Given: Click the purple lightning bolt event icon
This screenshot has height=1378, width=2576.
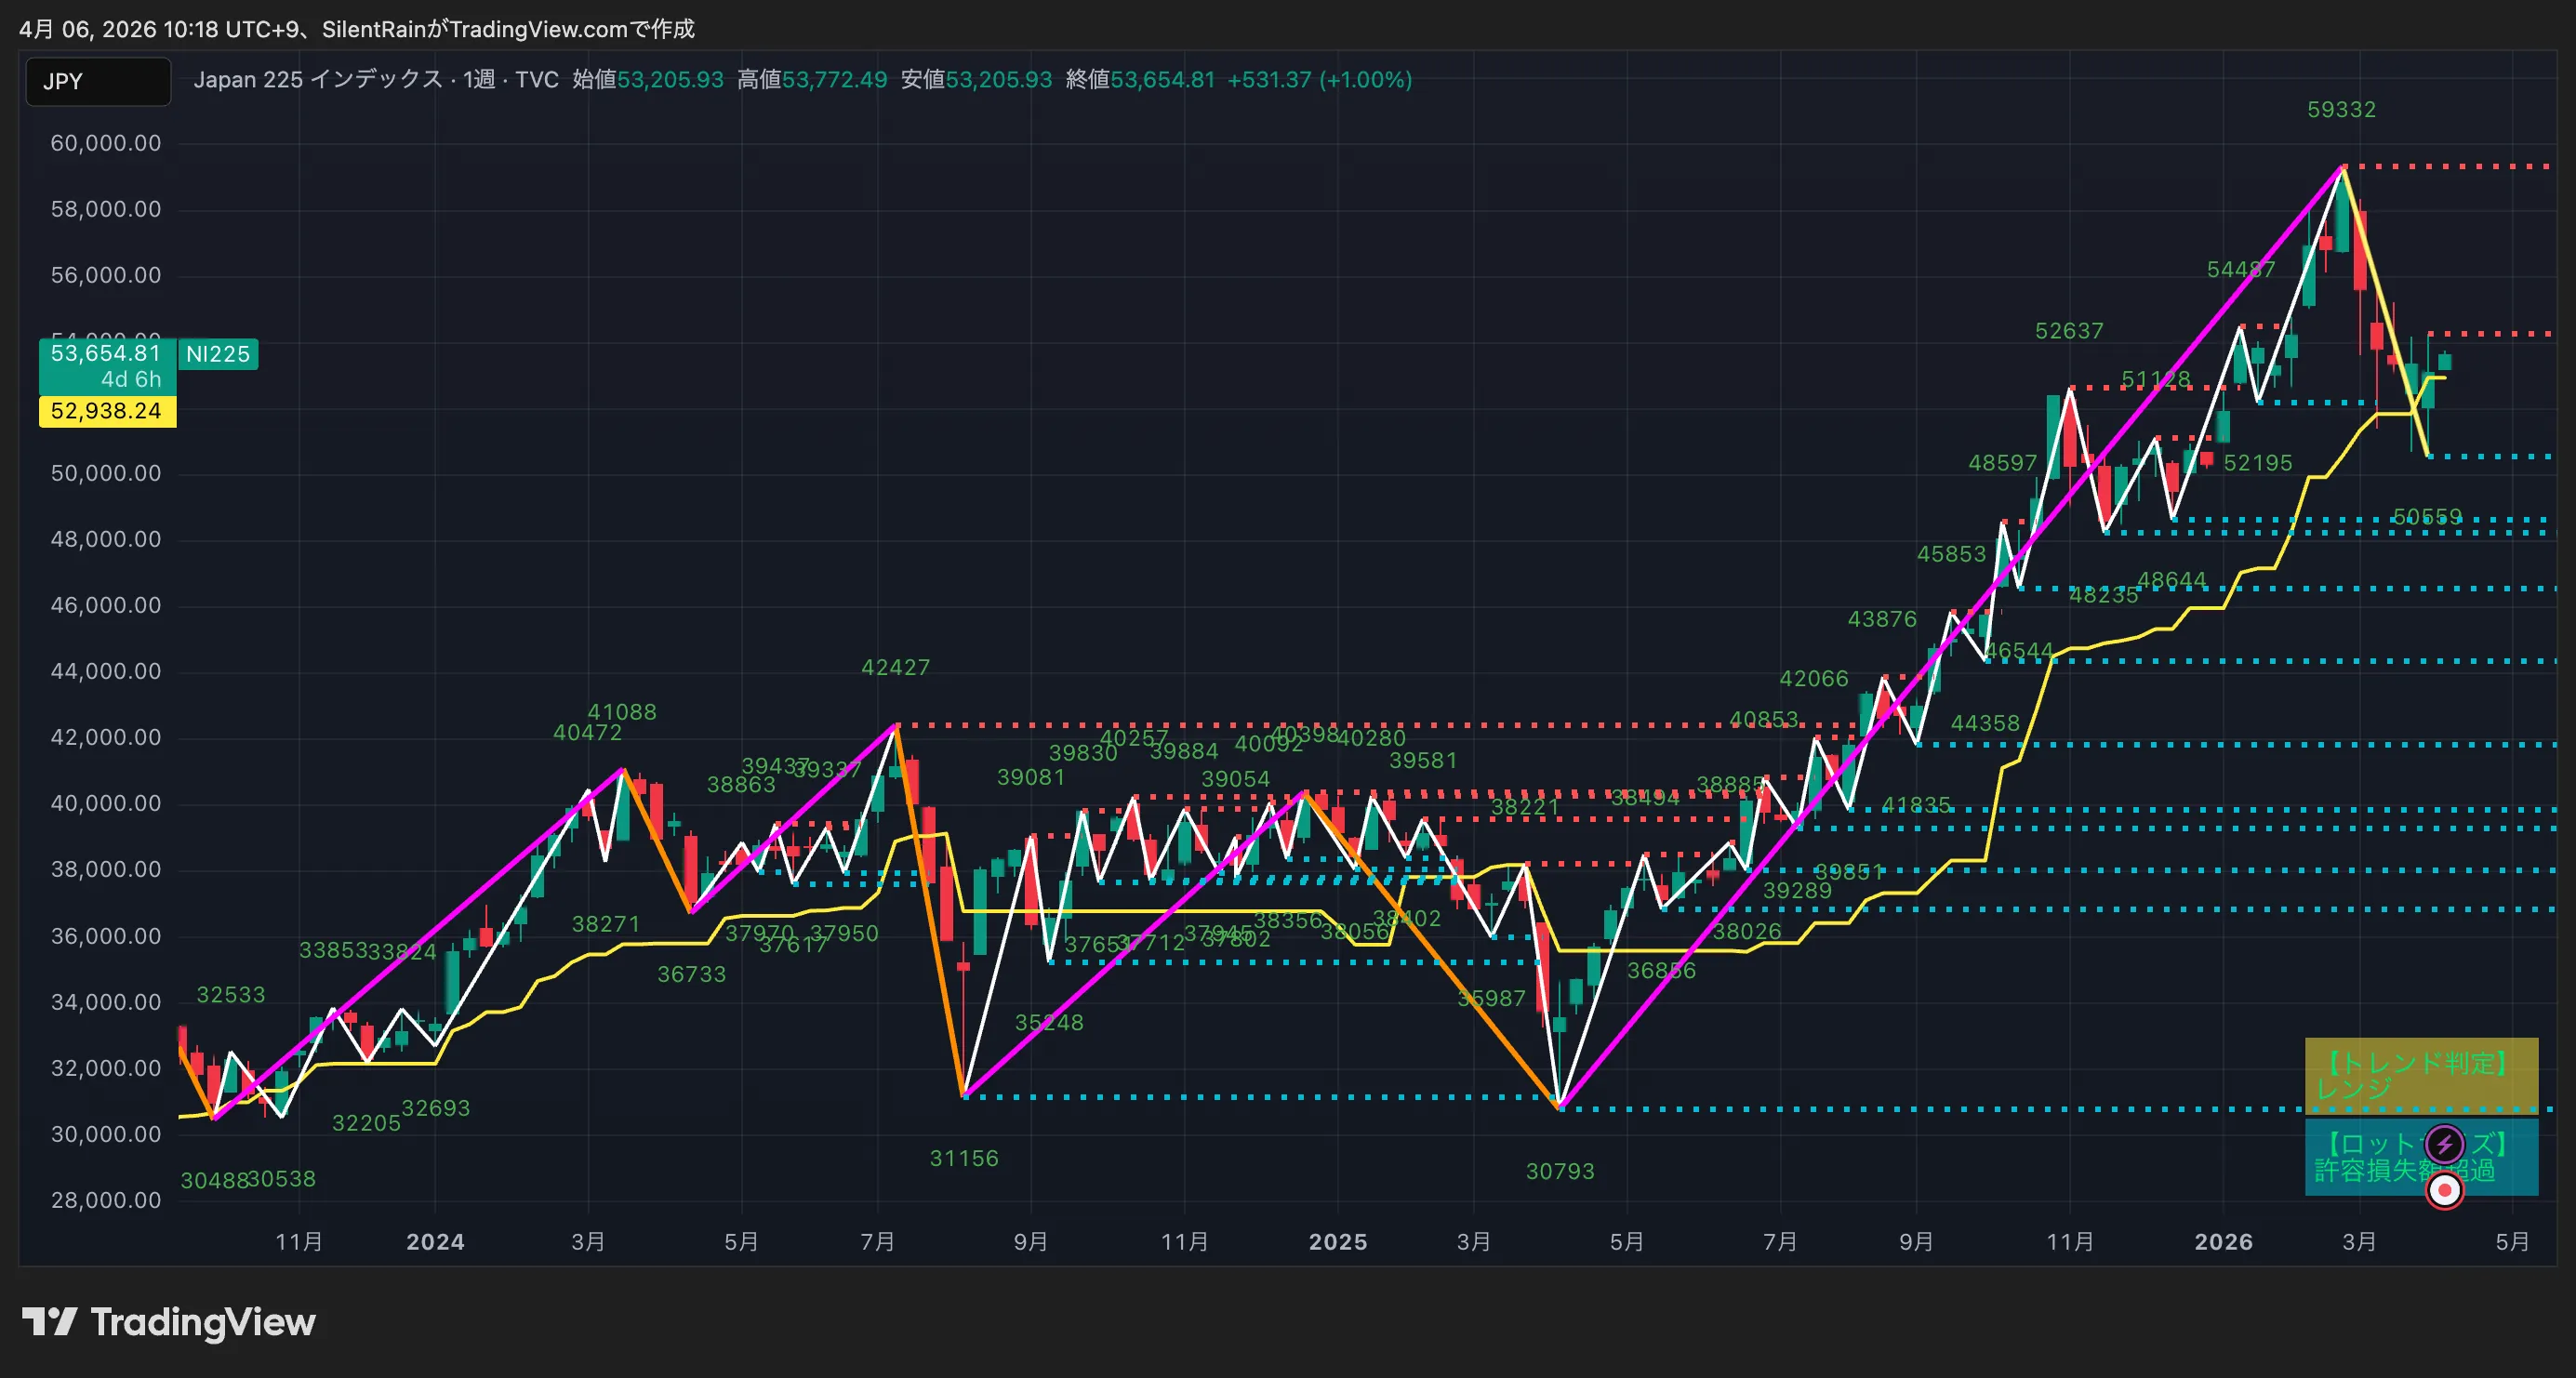Looking at the screenshot, I should coord(2445,1144).
